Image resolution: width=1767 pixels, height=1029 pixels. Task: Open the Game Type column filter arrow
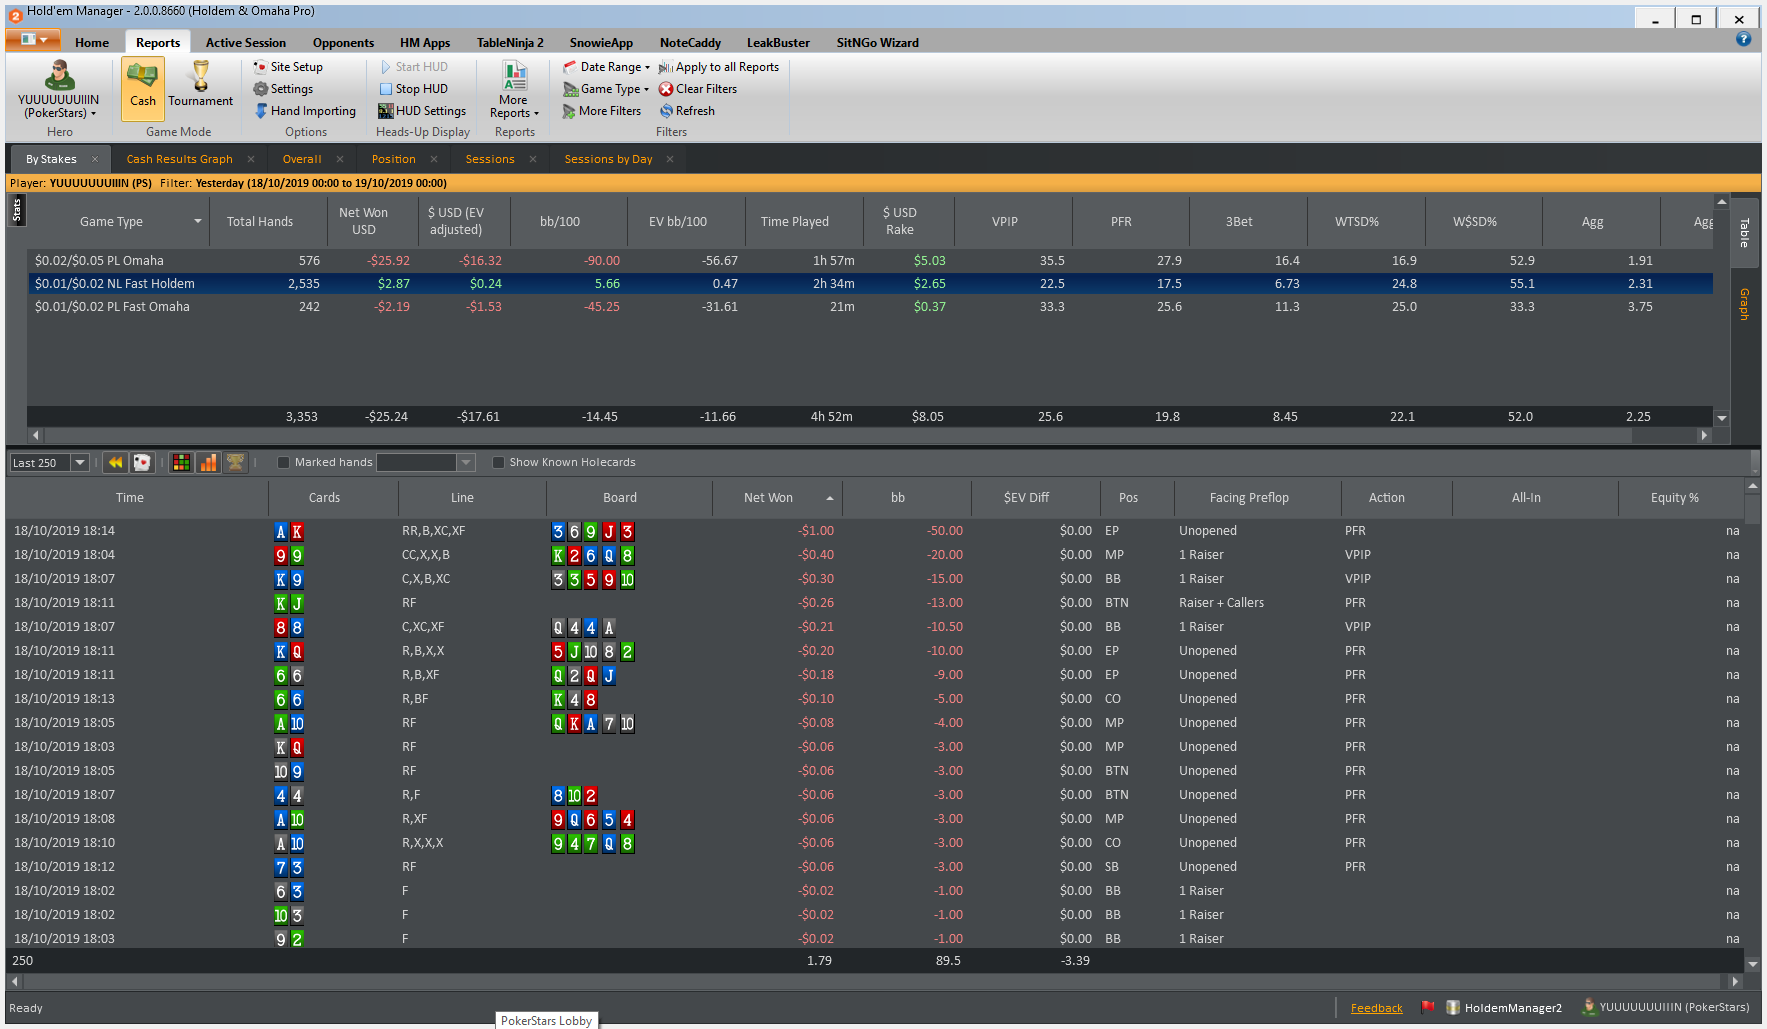coord(197,221)
